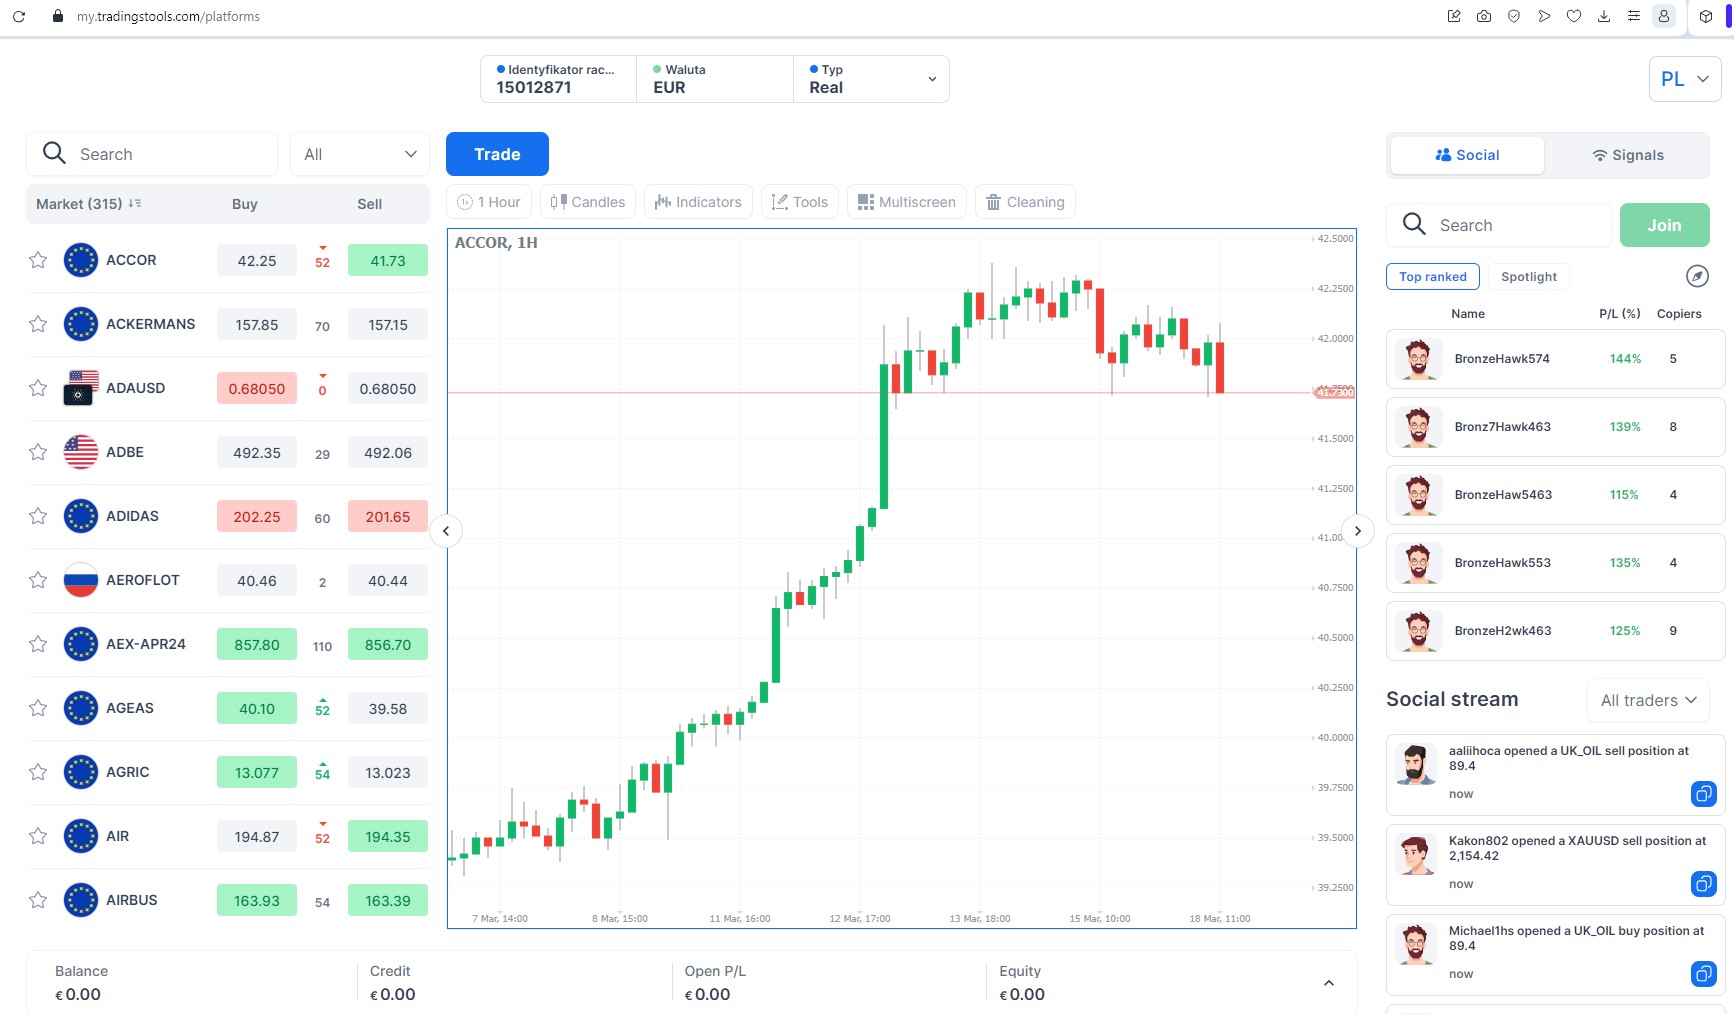
Task: Select the Spotlight tab
Action: (1528, 277)
